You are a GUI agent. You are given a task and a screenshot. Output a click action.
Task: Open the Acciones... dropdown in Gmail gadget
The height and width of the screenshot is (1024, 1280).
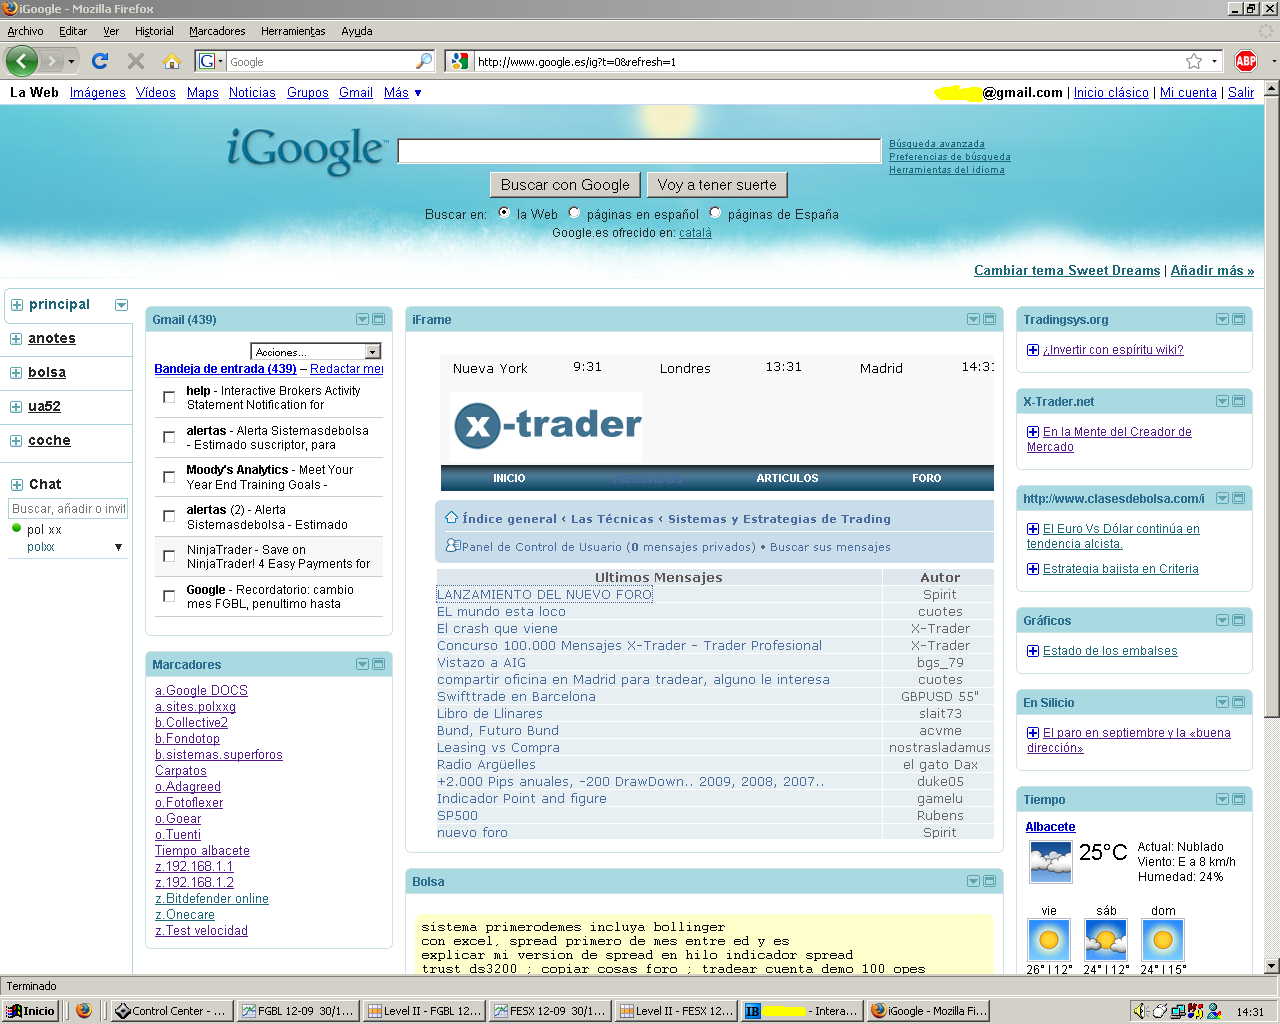[316, 352]
